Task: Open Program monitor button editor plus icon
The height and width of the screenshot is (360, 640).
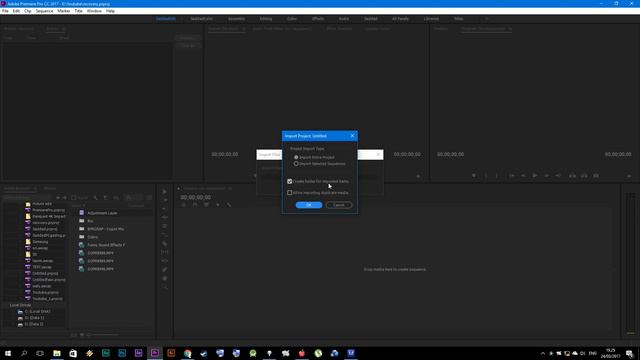Action: (629, 176)
